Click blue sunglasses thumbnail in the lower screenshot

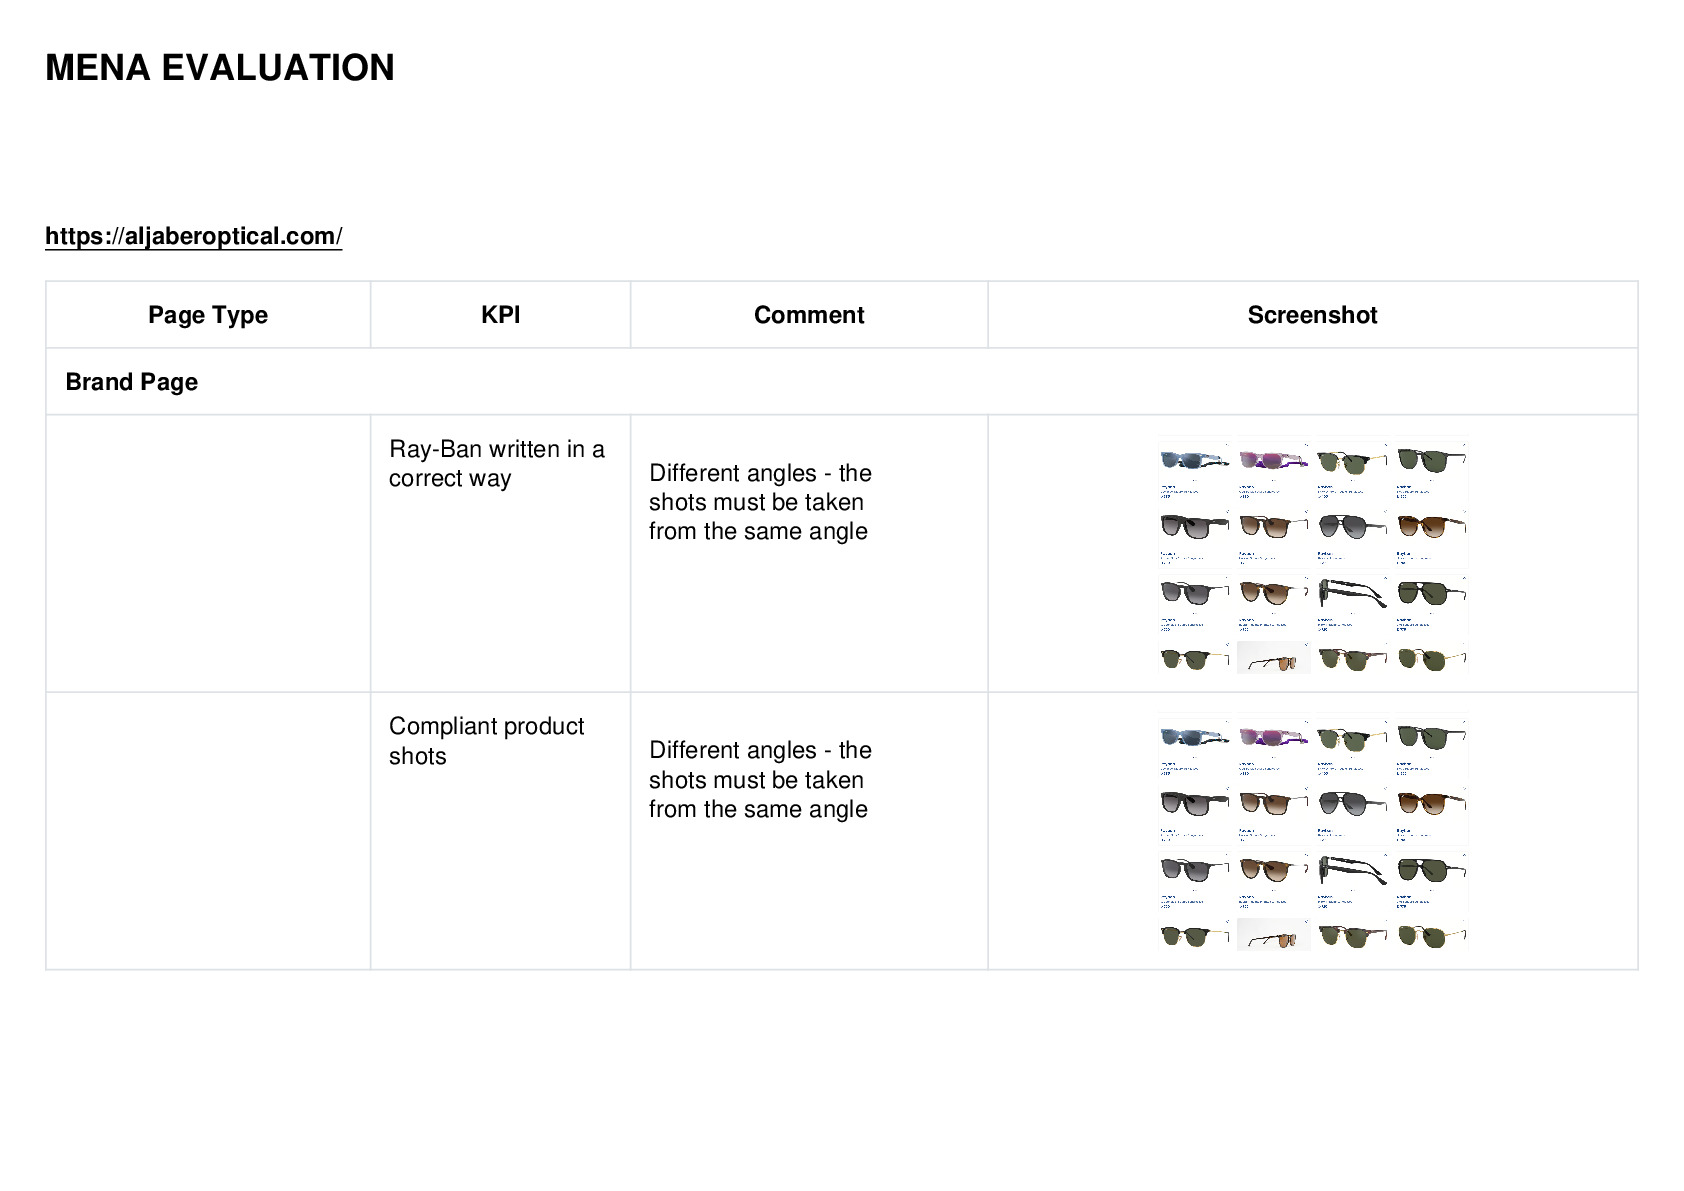pos(1194,737)
